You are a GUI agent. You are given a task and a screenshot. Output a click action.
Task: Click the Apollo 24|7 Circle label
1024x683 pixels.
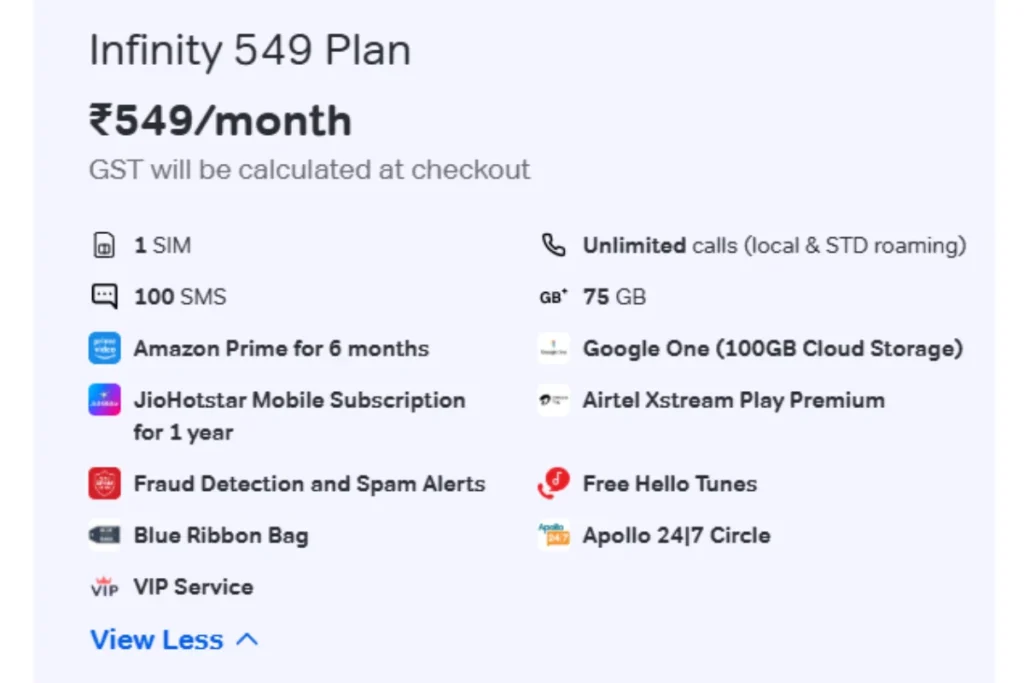point(676,536)
